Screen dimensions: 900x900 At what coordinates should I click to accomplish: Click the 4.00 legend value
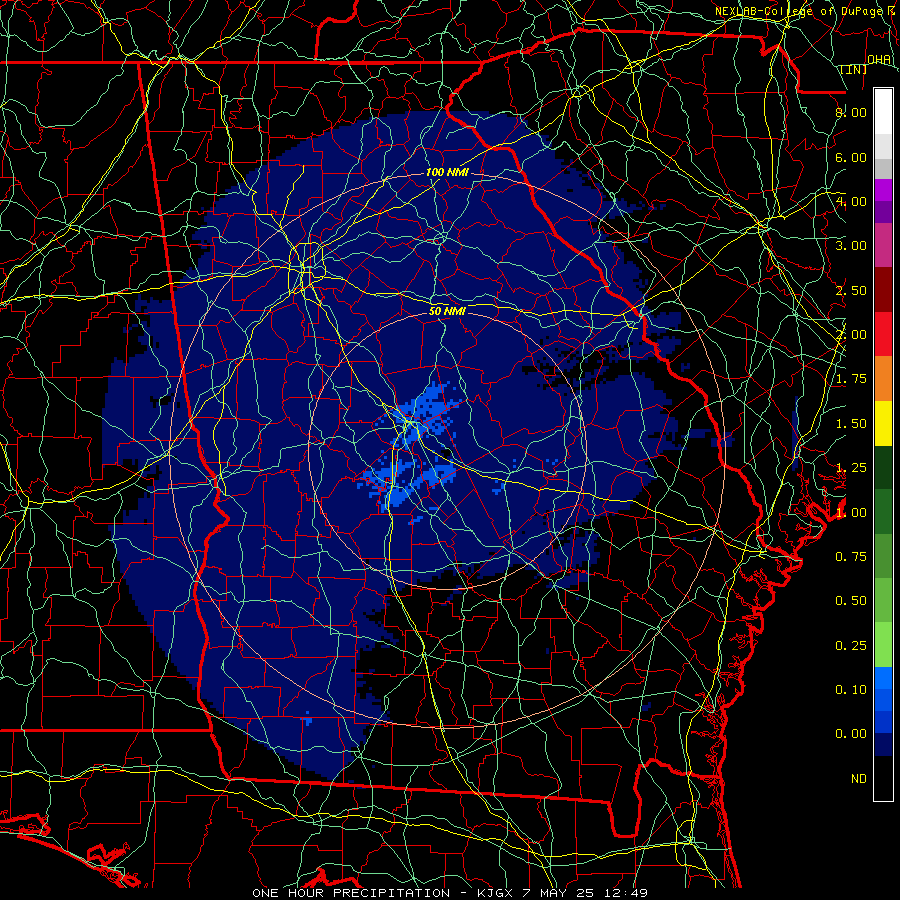coord(851,201)
